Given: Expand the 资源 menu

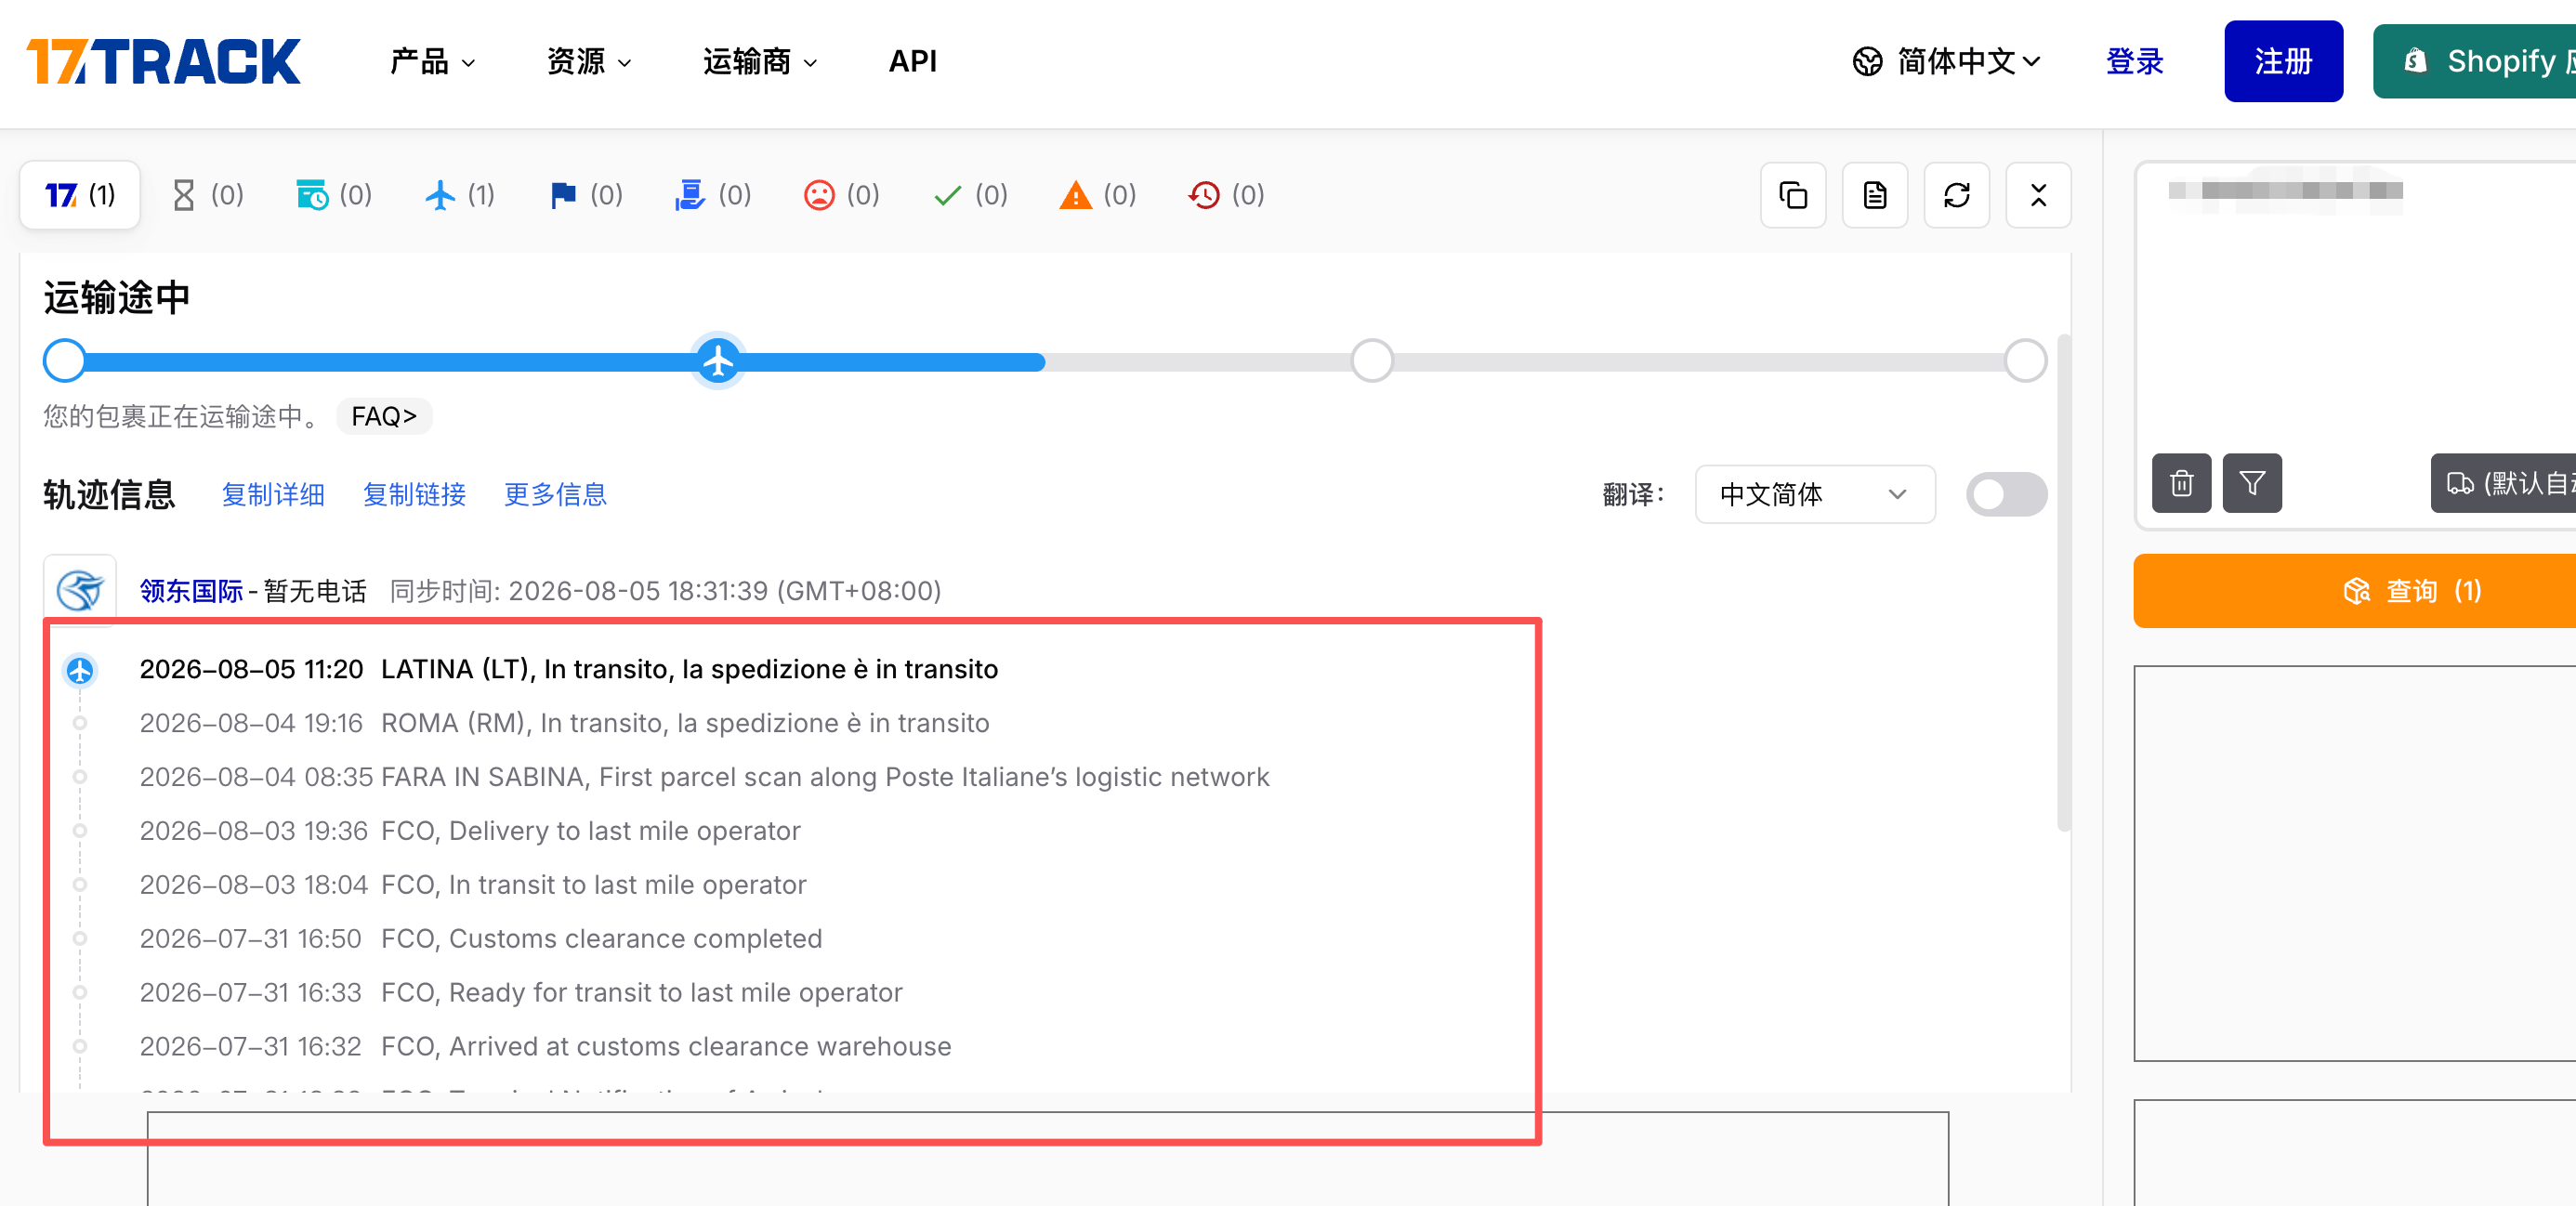Looking at the screenshot, I should (589, 62).
